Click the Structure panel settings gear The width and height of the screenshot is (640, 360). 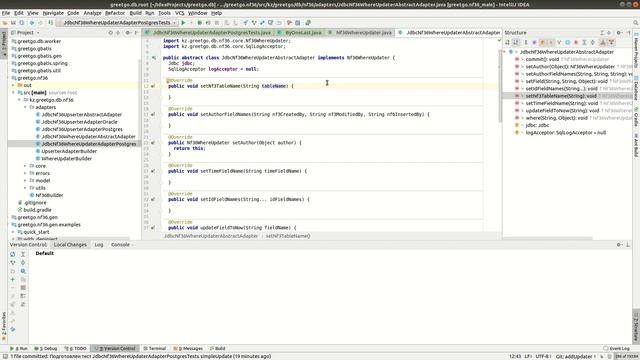619,33
